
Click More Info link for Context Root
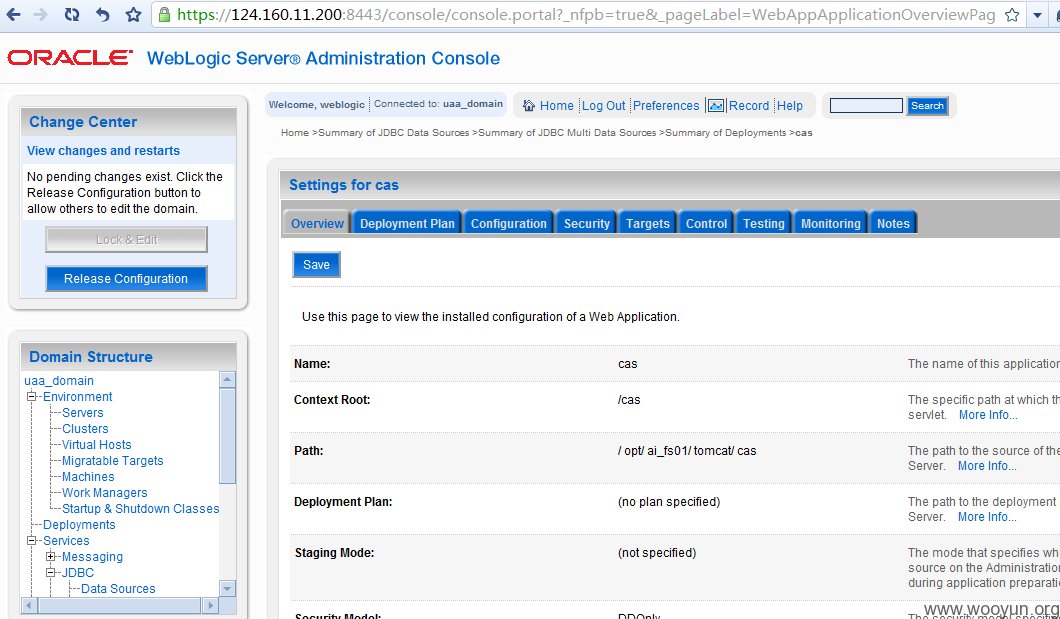point(988,415)
